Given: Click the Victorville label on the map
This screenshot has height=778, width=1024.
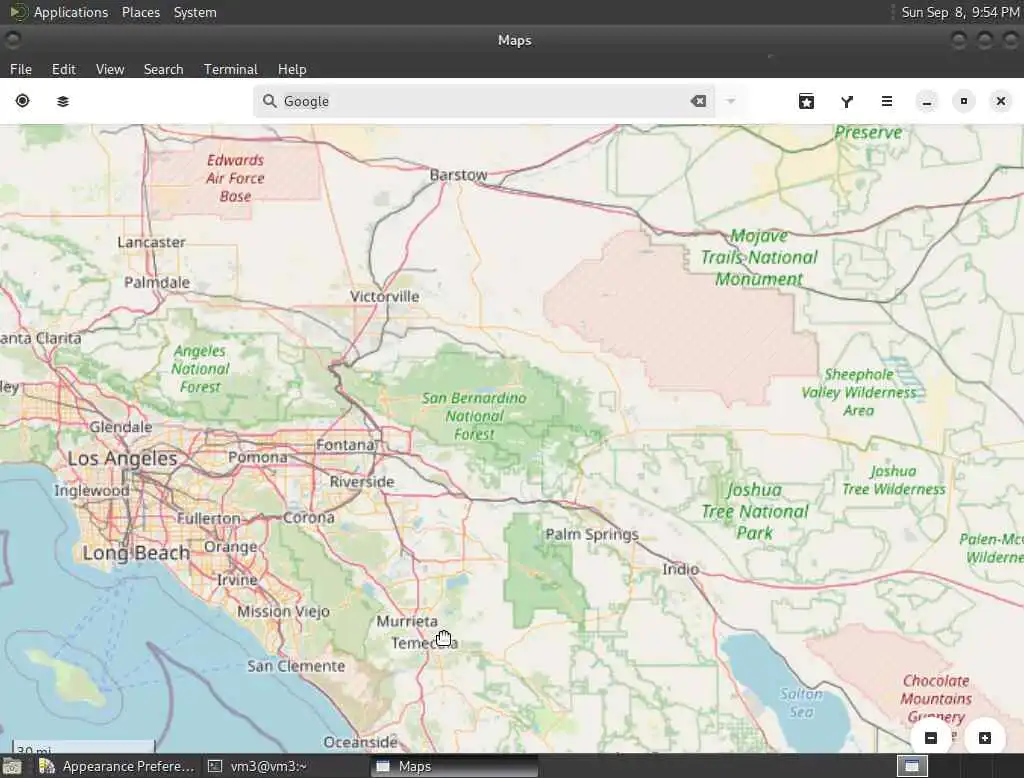Looking at the screenshot, I should click(385, 297).
